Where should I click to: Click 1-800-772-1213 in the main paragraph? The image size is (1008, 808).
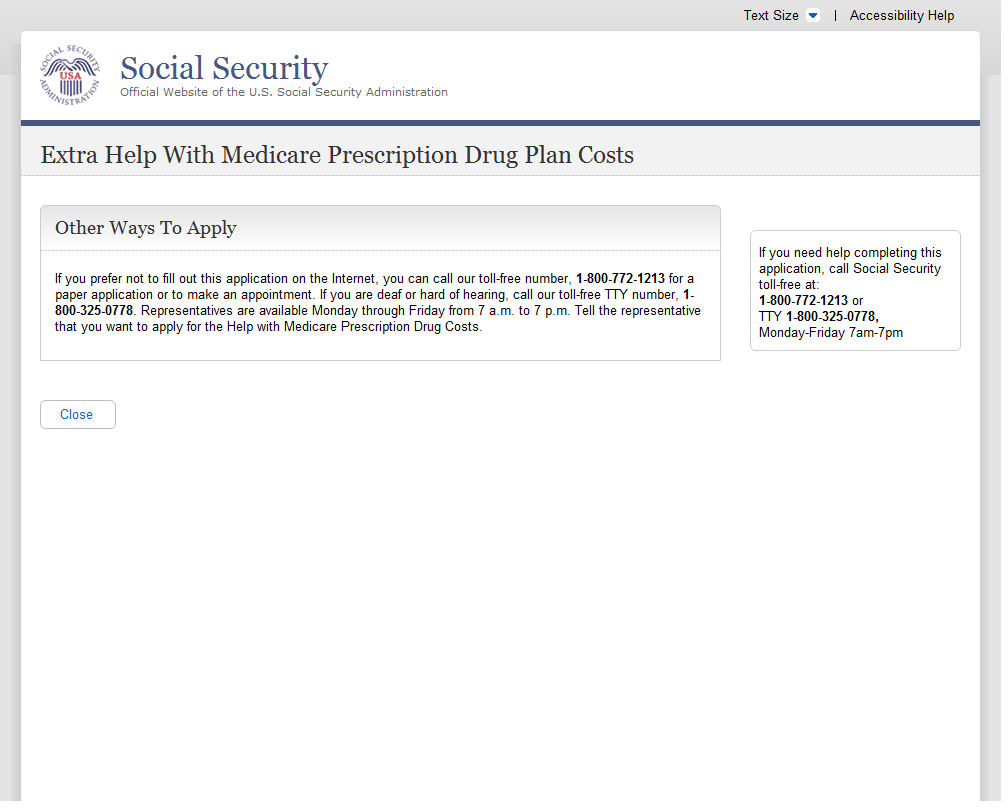click(x=620, y=278)
